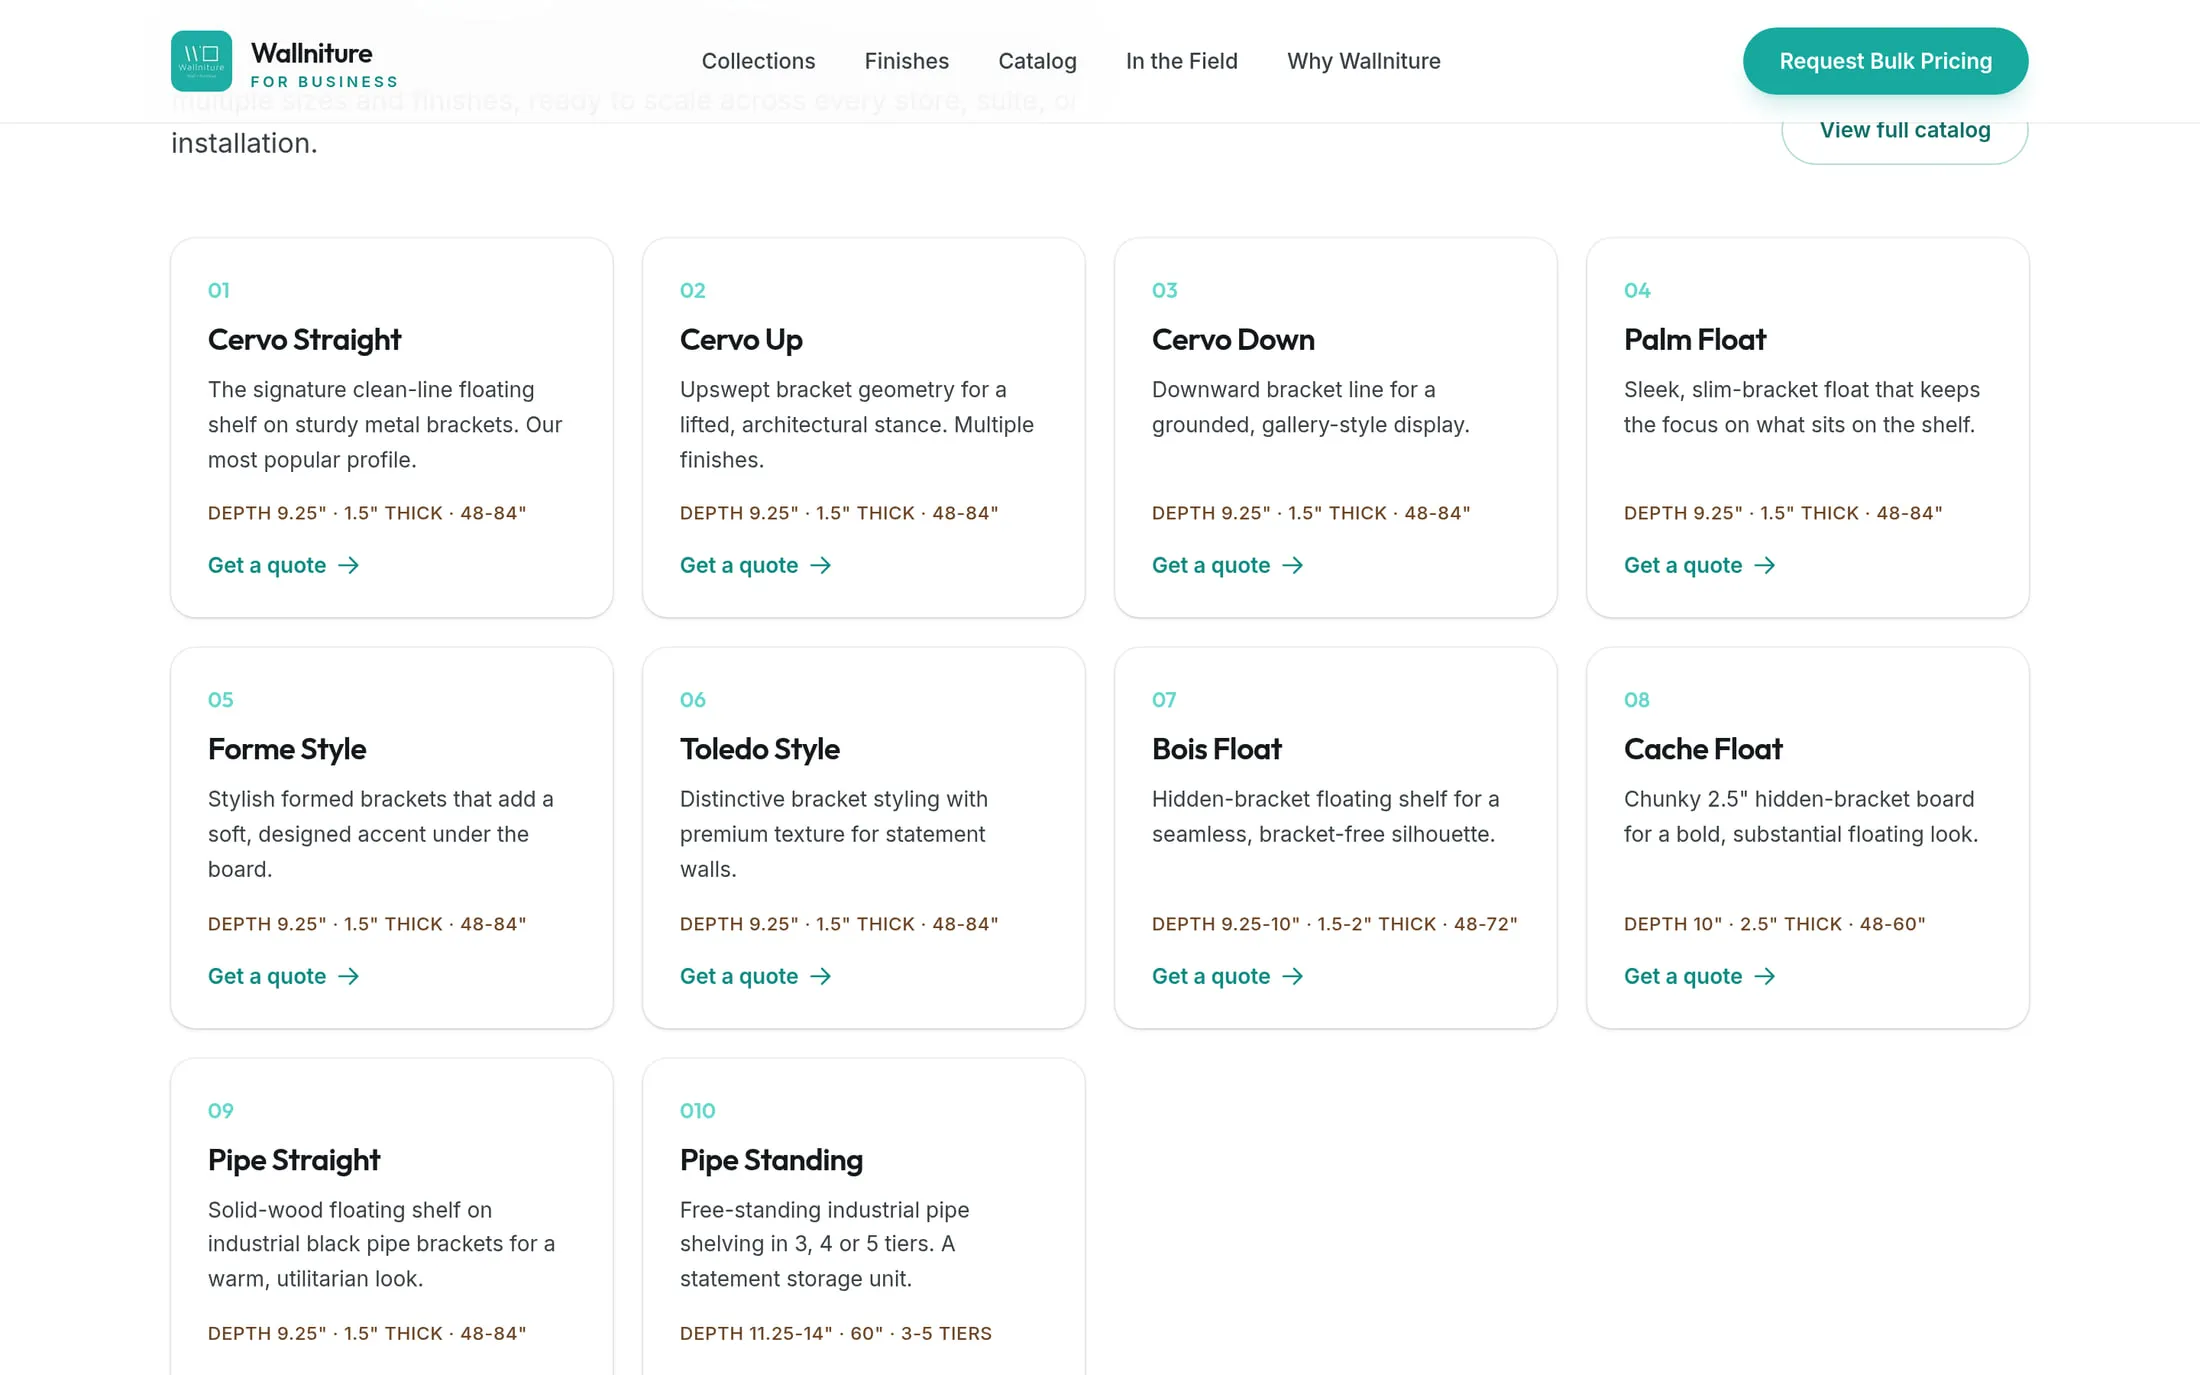Click the arrow icon under Cache Float

(x=1764, y=977)
